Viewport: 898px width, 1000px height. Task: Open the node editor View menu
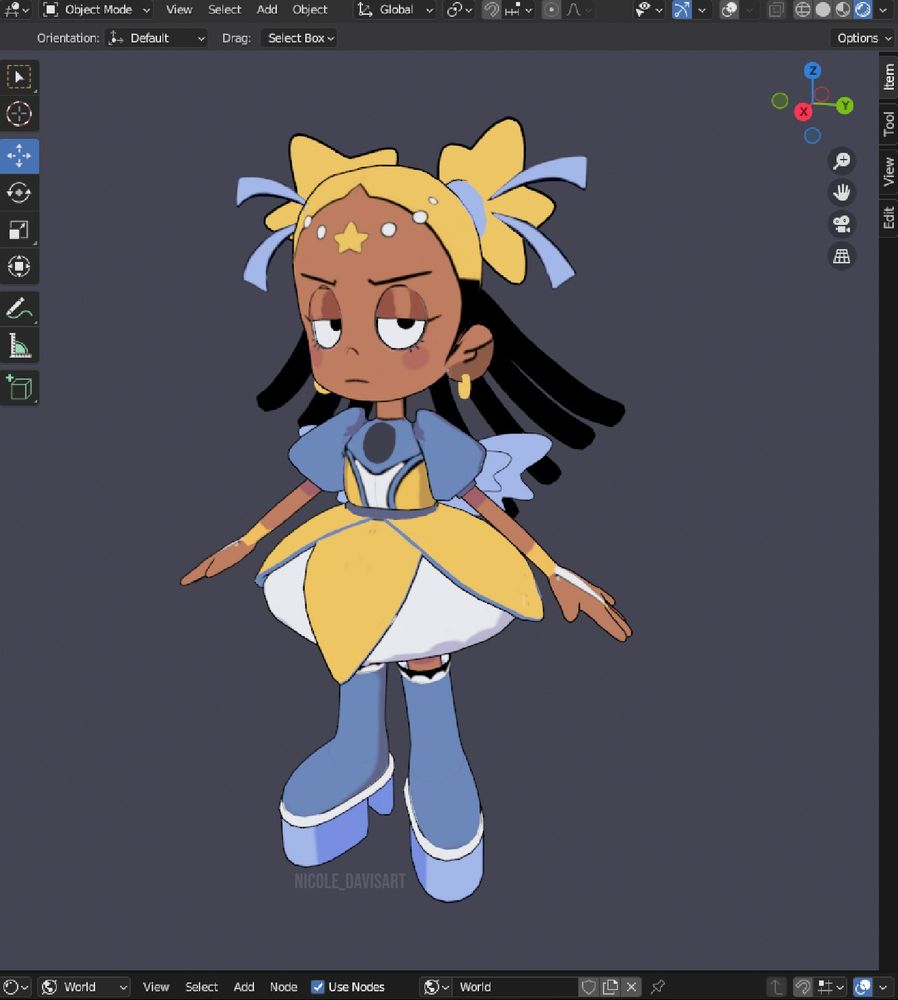pos(156,987)
